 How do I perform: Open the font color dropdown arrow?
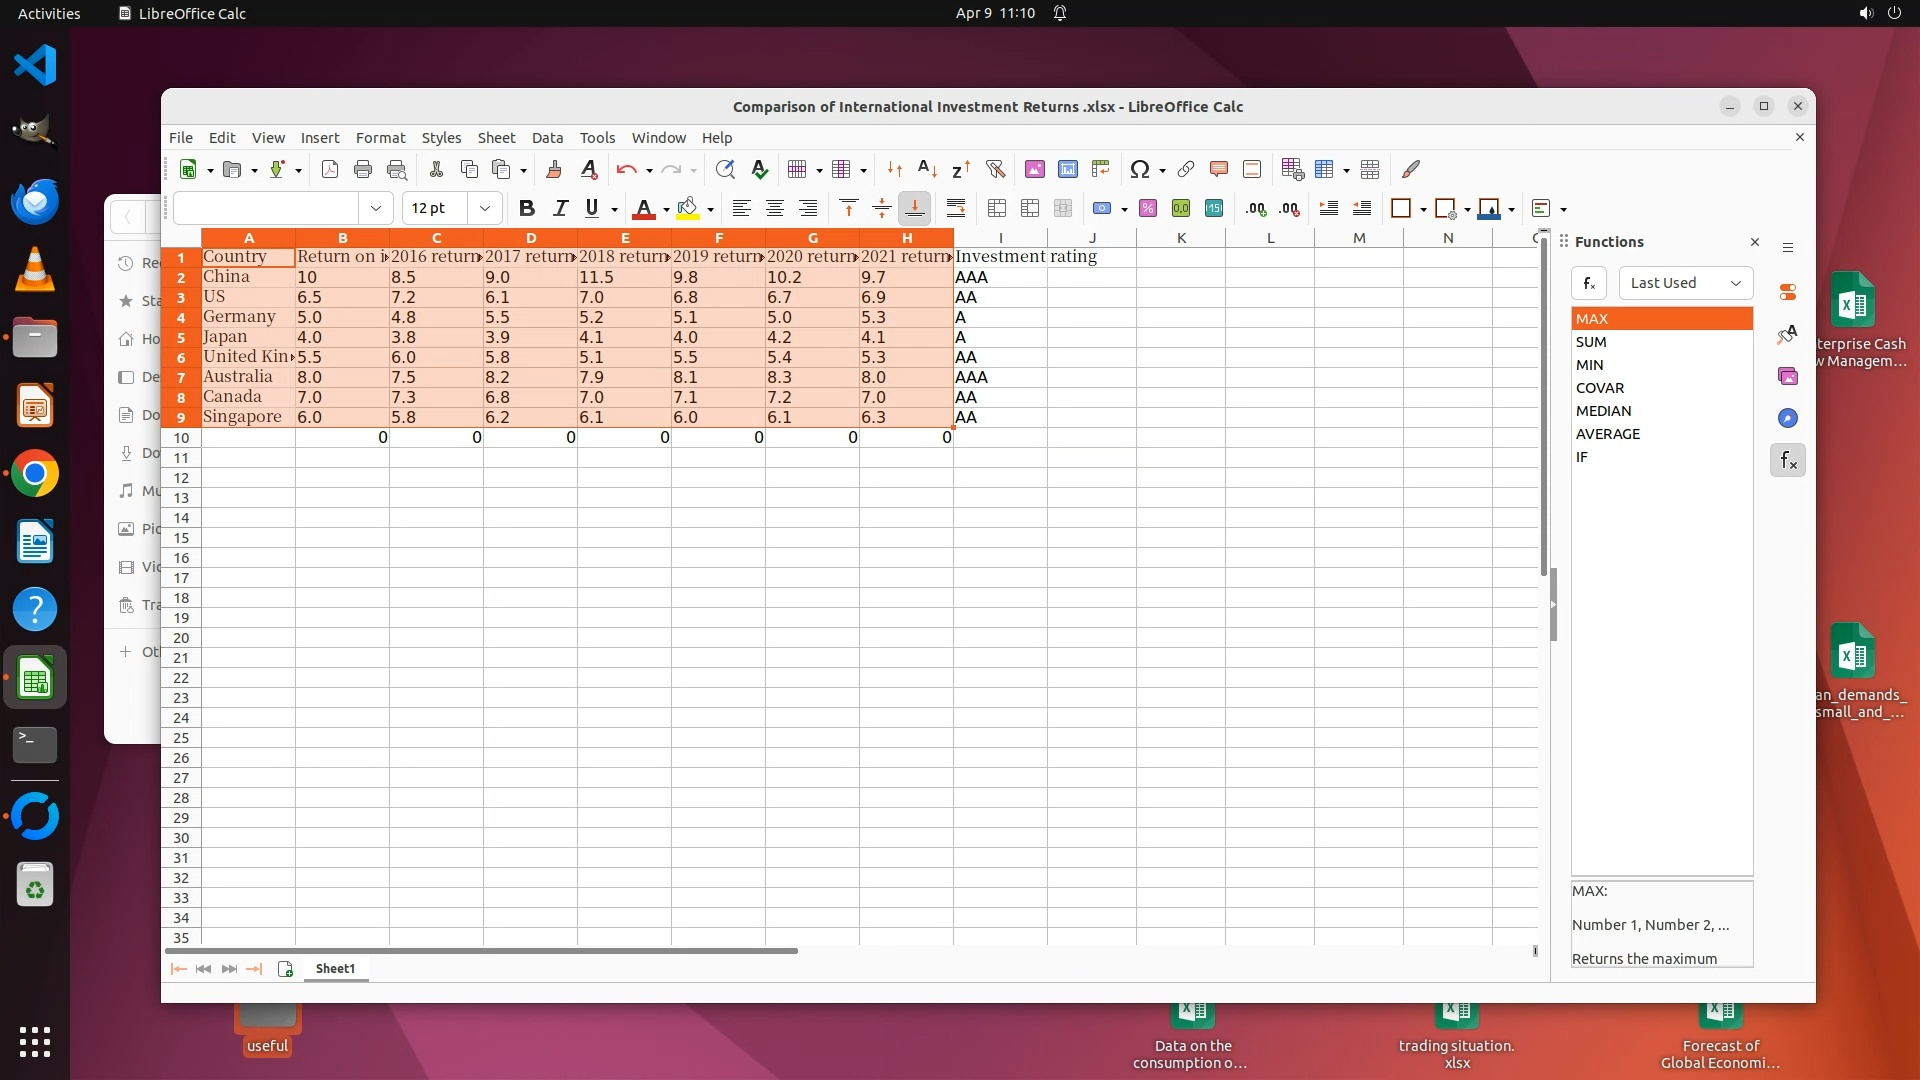[x=666, y=209]
